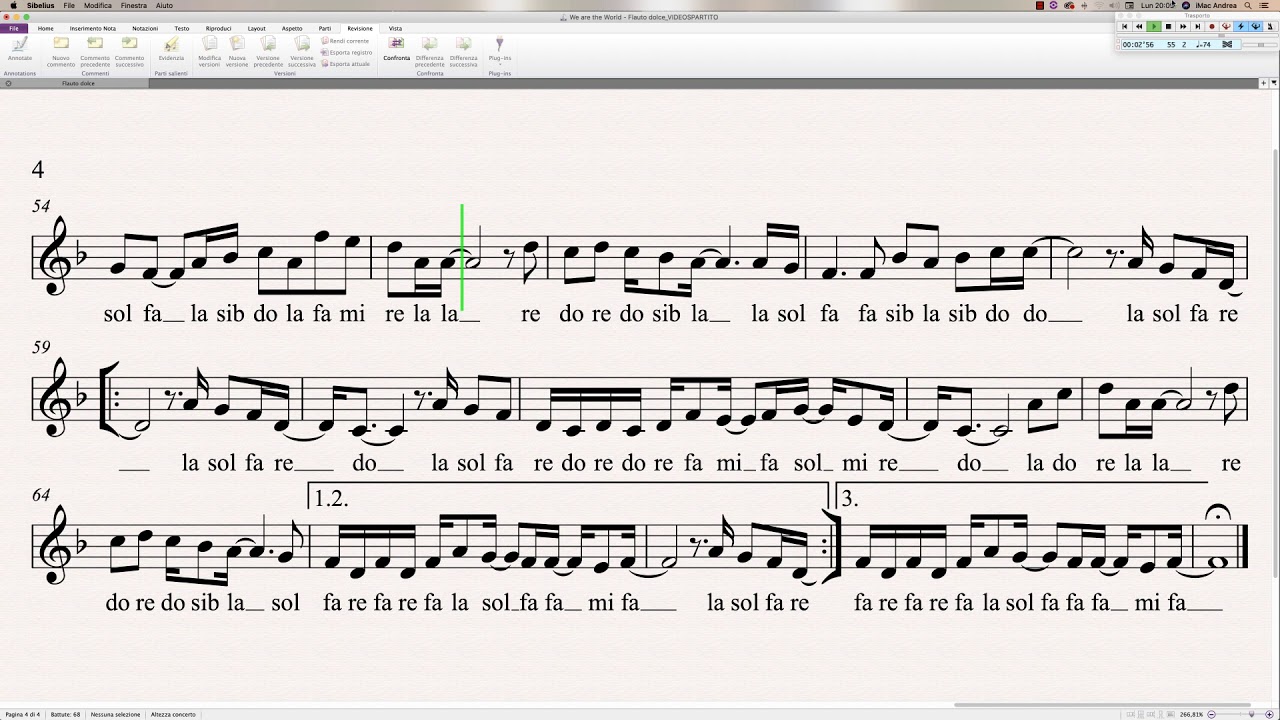The image size is (1280, 720).
Task: Open the new tab plus button
Action: pyautogui.click(x=1262, y=83)
